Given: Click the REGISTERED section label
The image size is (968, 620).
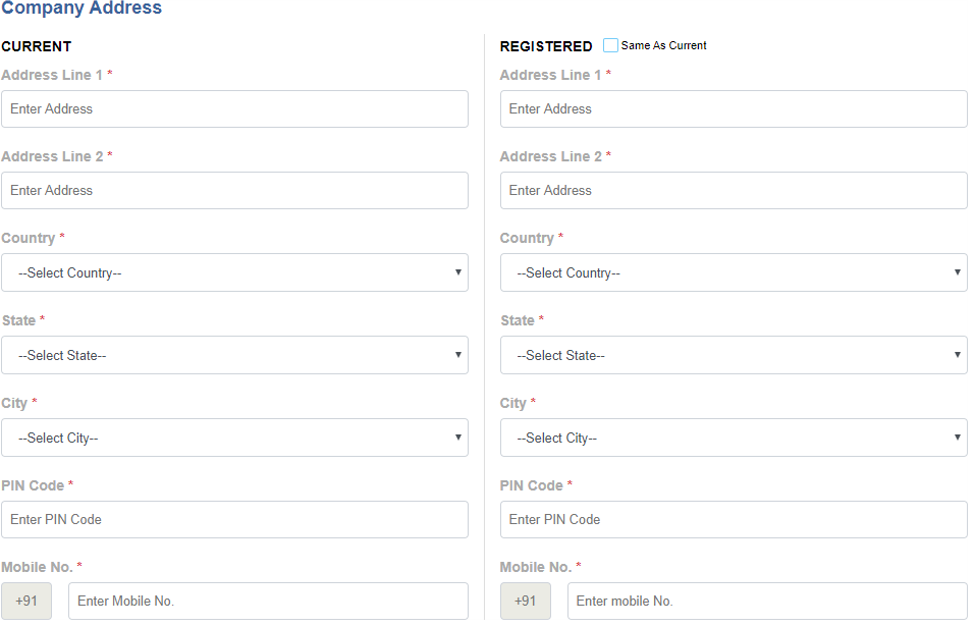Looking at the screenshot, I should point(546,47).
